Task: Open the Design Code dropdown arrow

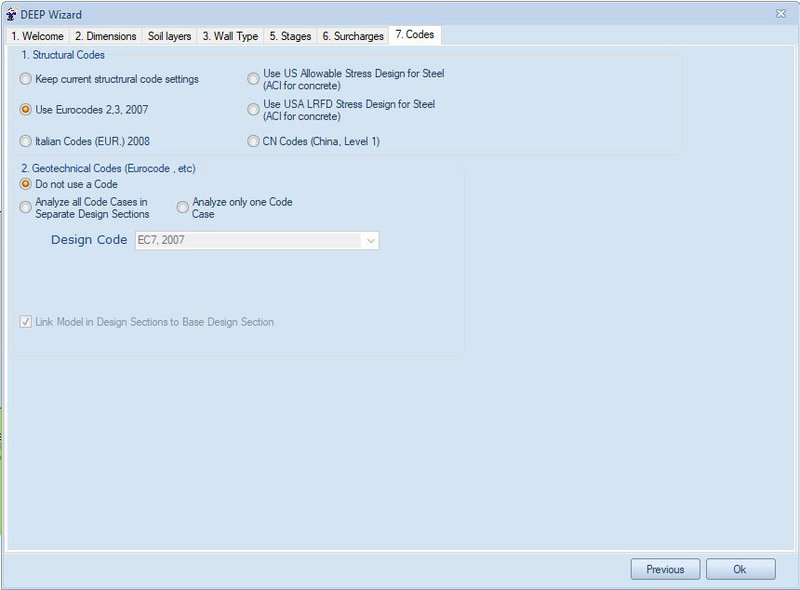Action: click(370, 240)
